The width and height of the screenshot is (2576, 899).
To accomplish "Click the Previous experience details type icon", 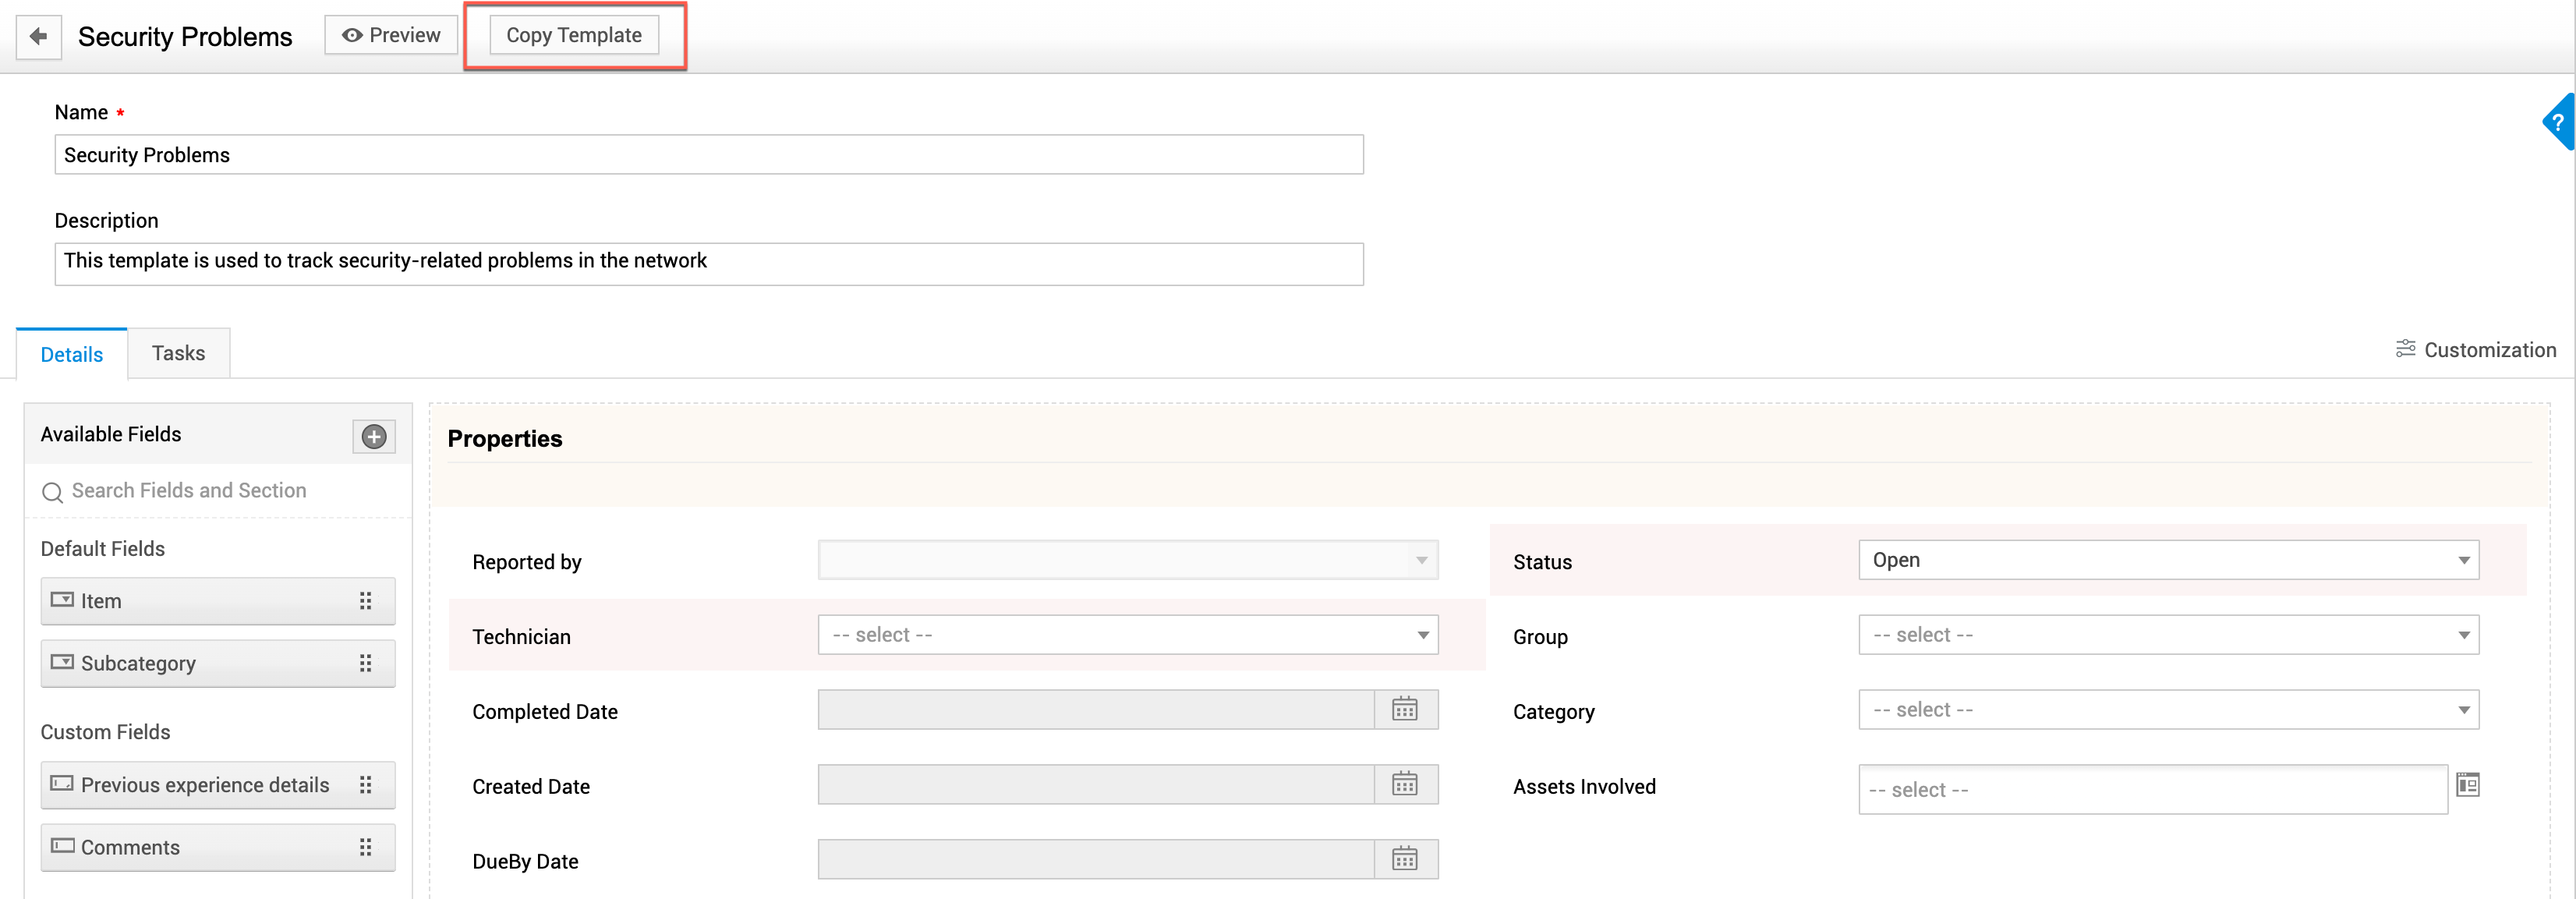I will pos(62,784).
